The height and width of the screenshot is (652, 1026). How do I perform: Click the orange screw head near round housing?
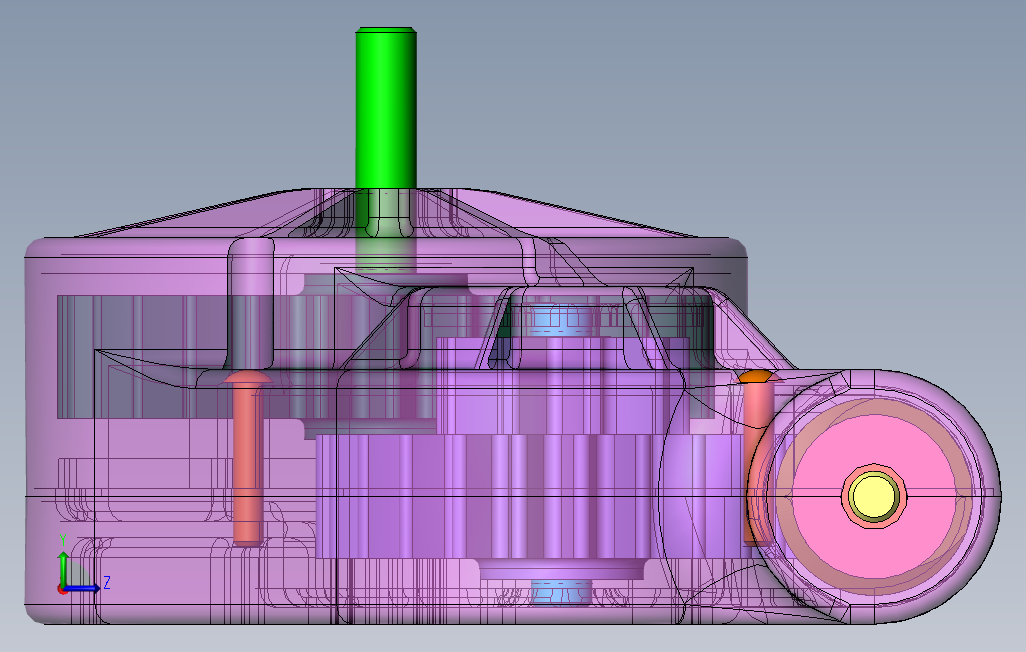click(756, 376)
